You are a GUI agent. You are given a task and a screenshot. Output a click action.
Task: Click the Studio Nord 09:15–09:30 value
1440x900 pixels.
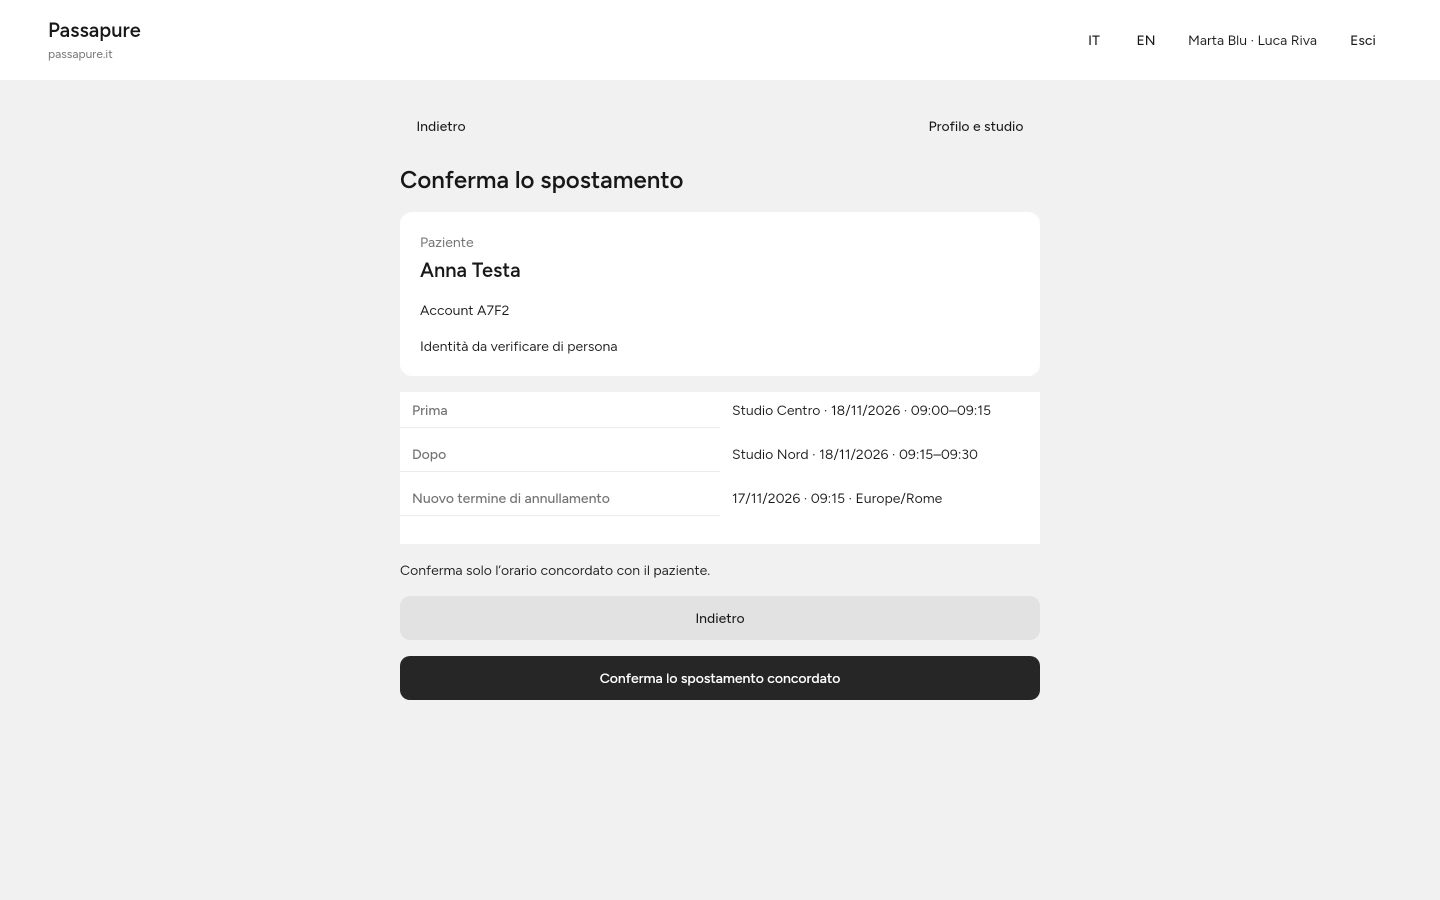855,454
